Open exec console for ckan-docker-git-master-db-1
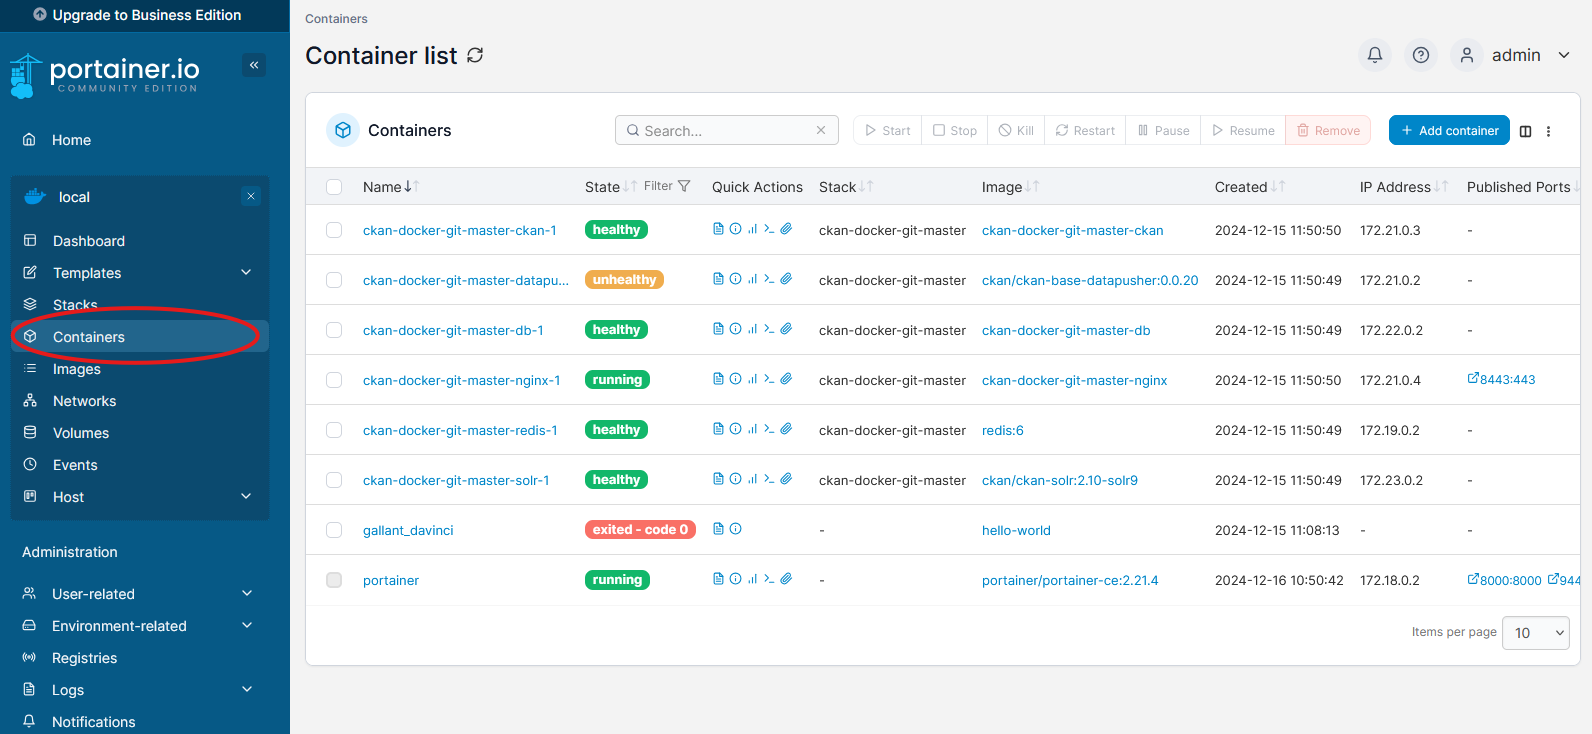The width and height of the screenshot is (1592, 734). pyautogui.click(x=769, y=329)
